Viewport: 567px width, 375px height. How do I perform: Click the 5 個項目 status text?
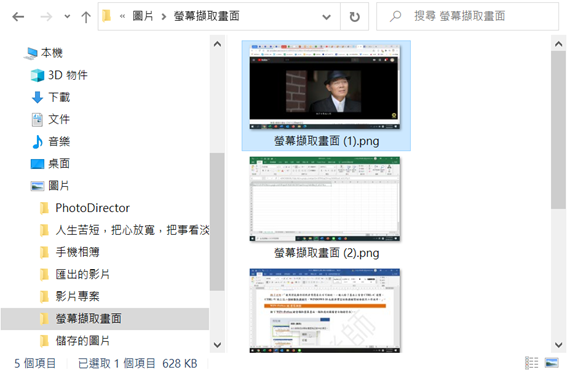pos(35,363)
